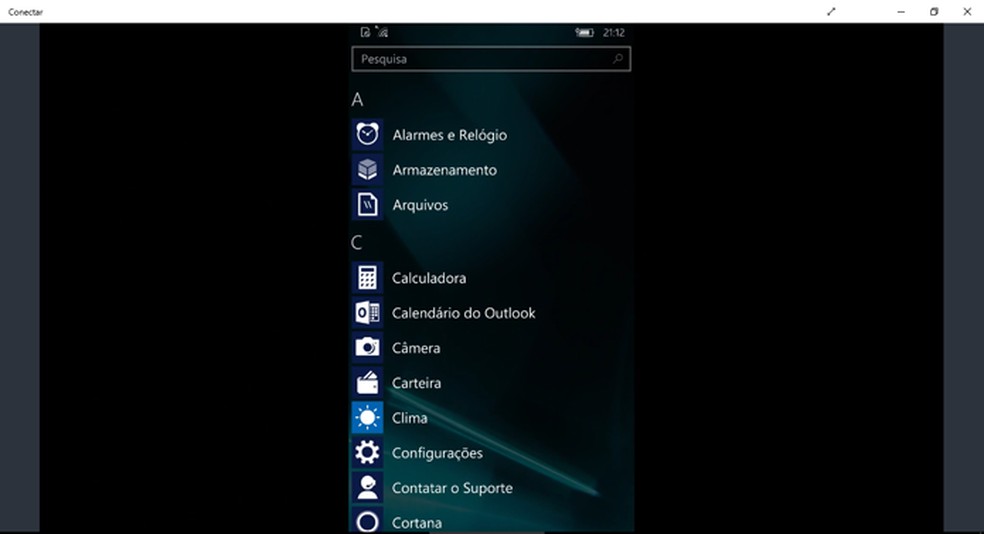The image size is (984, 534).
Task: Select Contatar o Suporte label
Action: (x=452, y=488)
